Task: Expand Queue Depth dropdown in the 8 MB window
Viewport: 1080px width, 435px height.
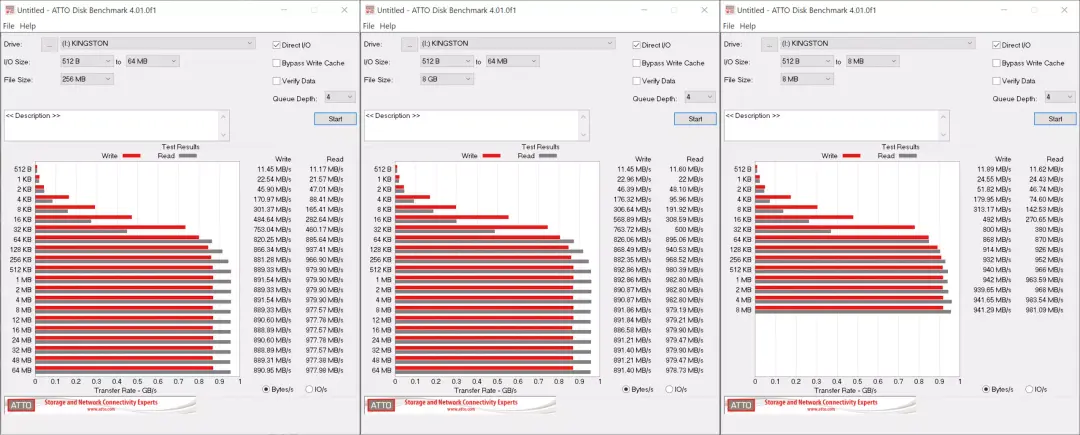Action: pyautogui.click(x=1060, y=97)
